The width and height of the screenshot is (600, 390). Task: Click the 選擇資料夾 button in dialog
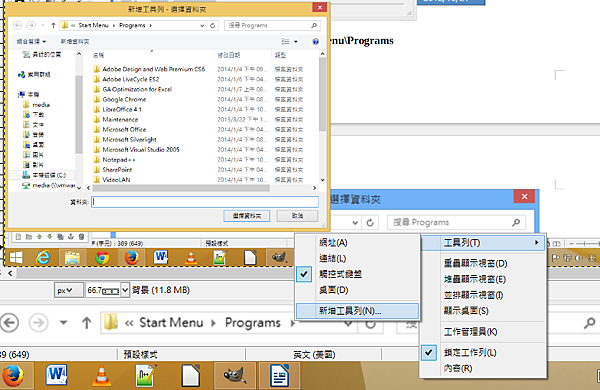pyautogui.click(x=247, y=216)
